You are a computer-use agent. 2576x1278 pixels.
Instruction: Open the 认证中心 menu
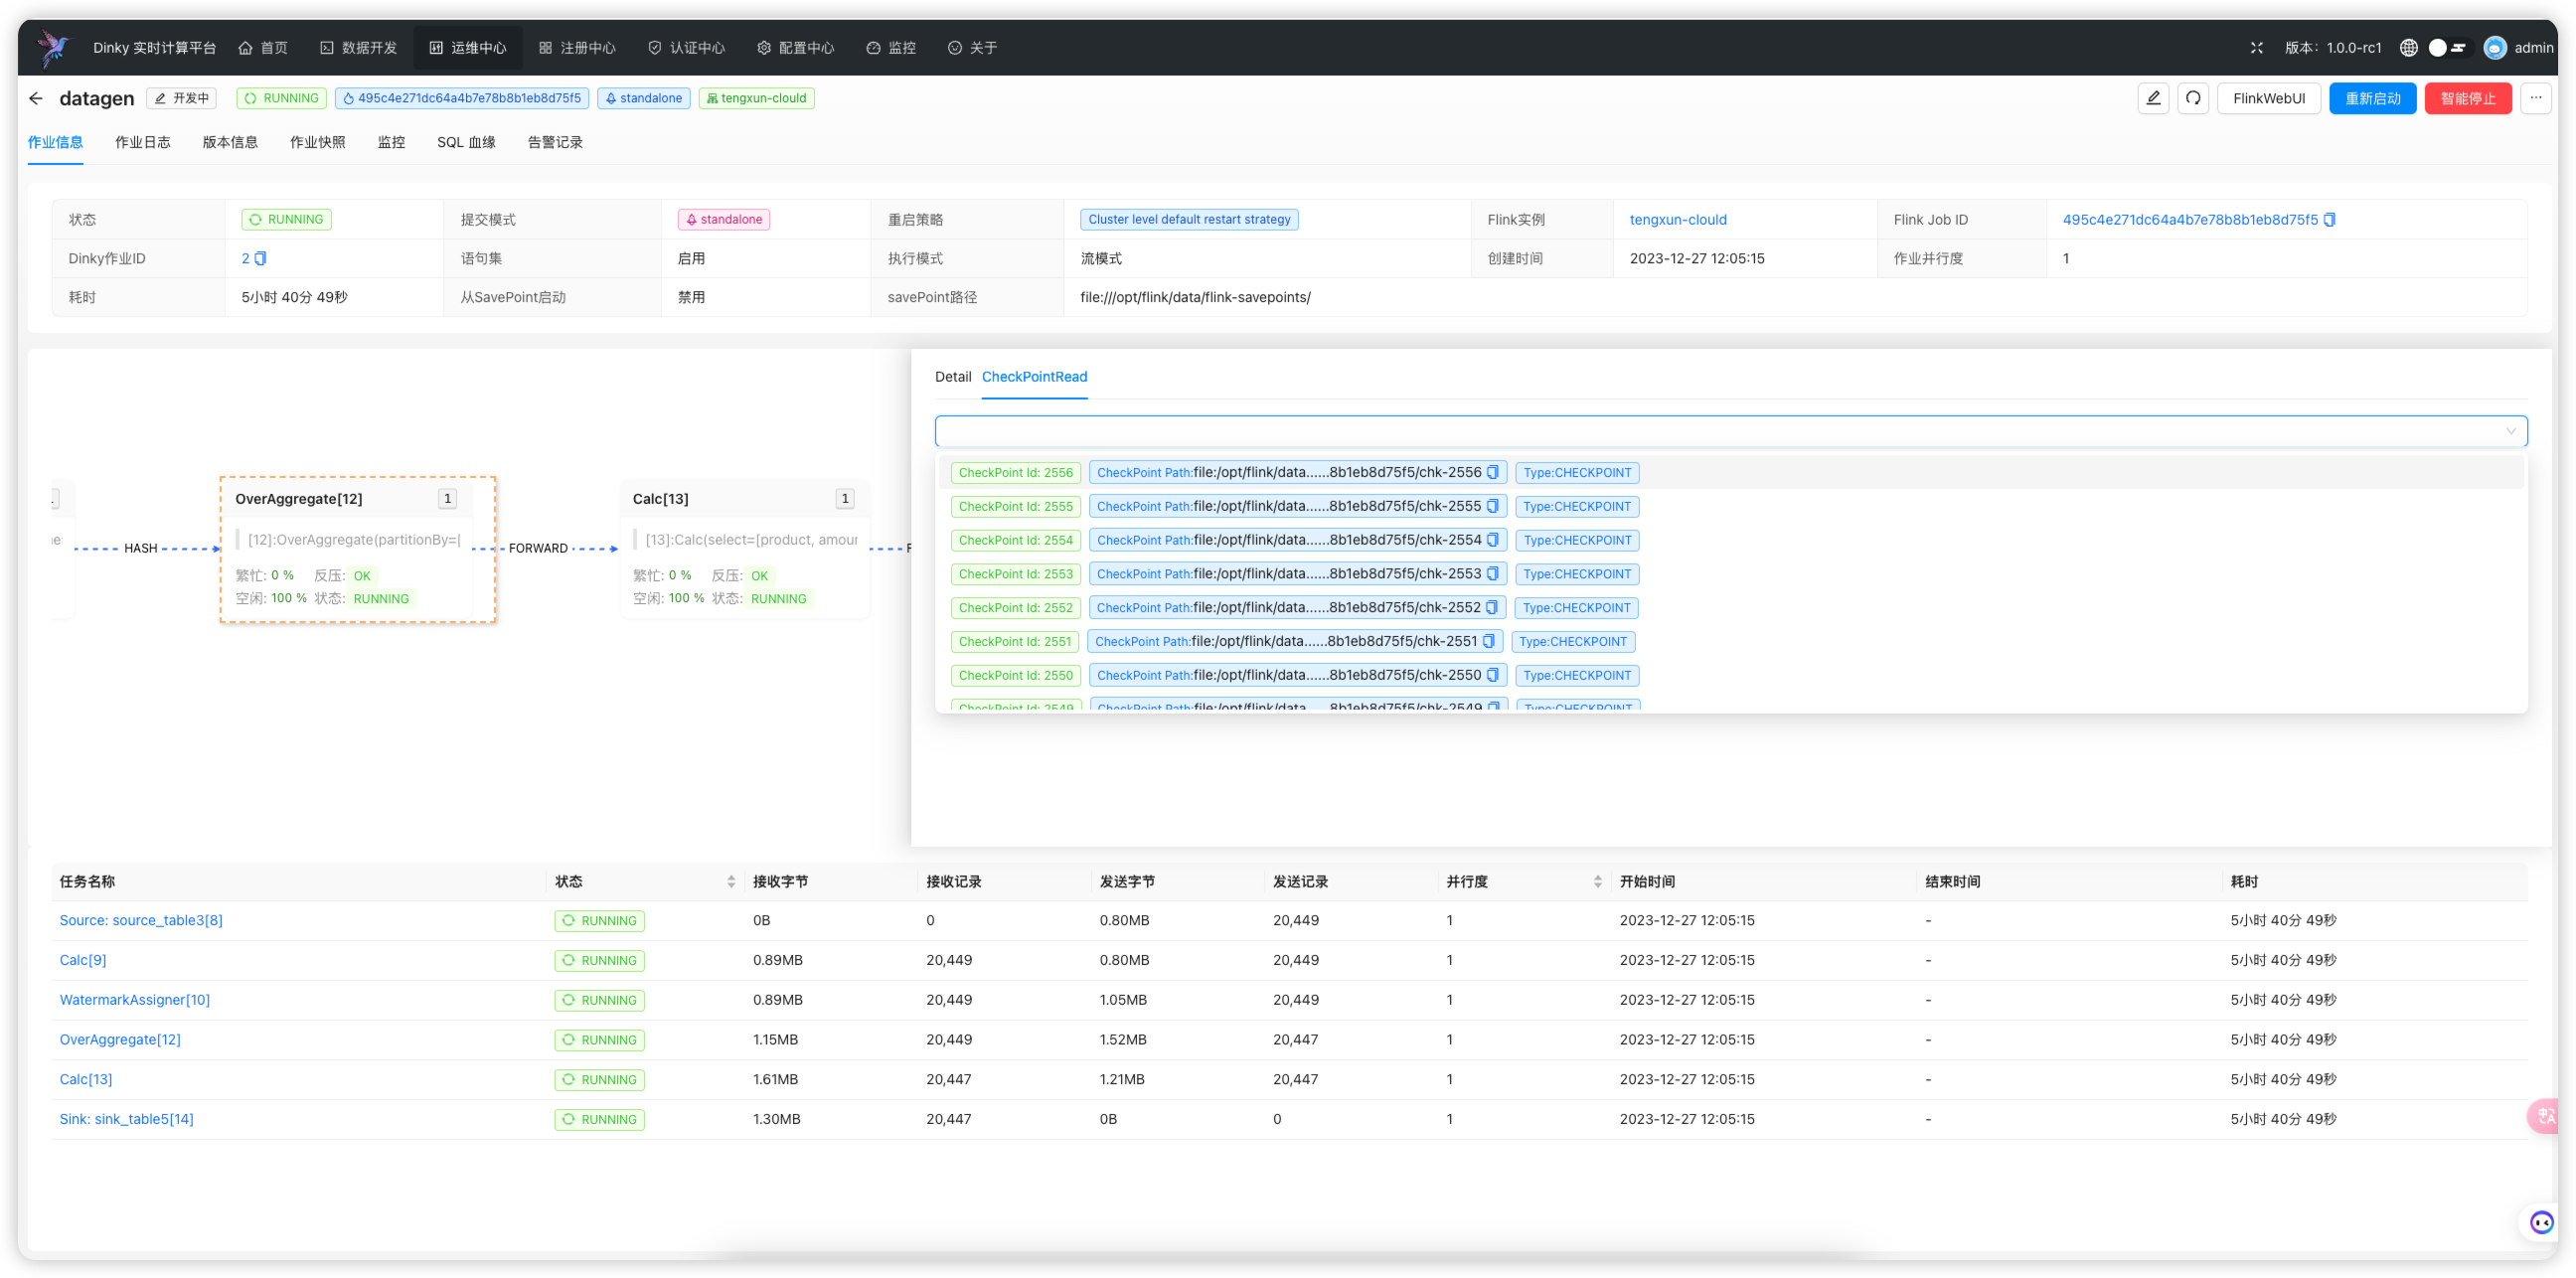686,47
